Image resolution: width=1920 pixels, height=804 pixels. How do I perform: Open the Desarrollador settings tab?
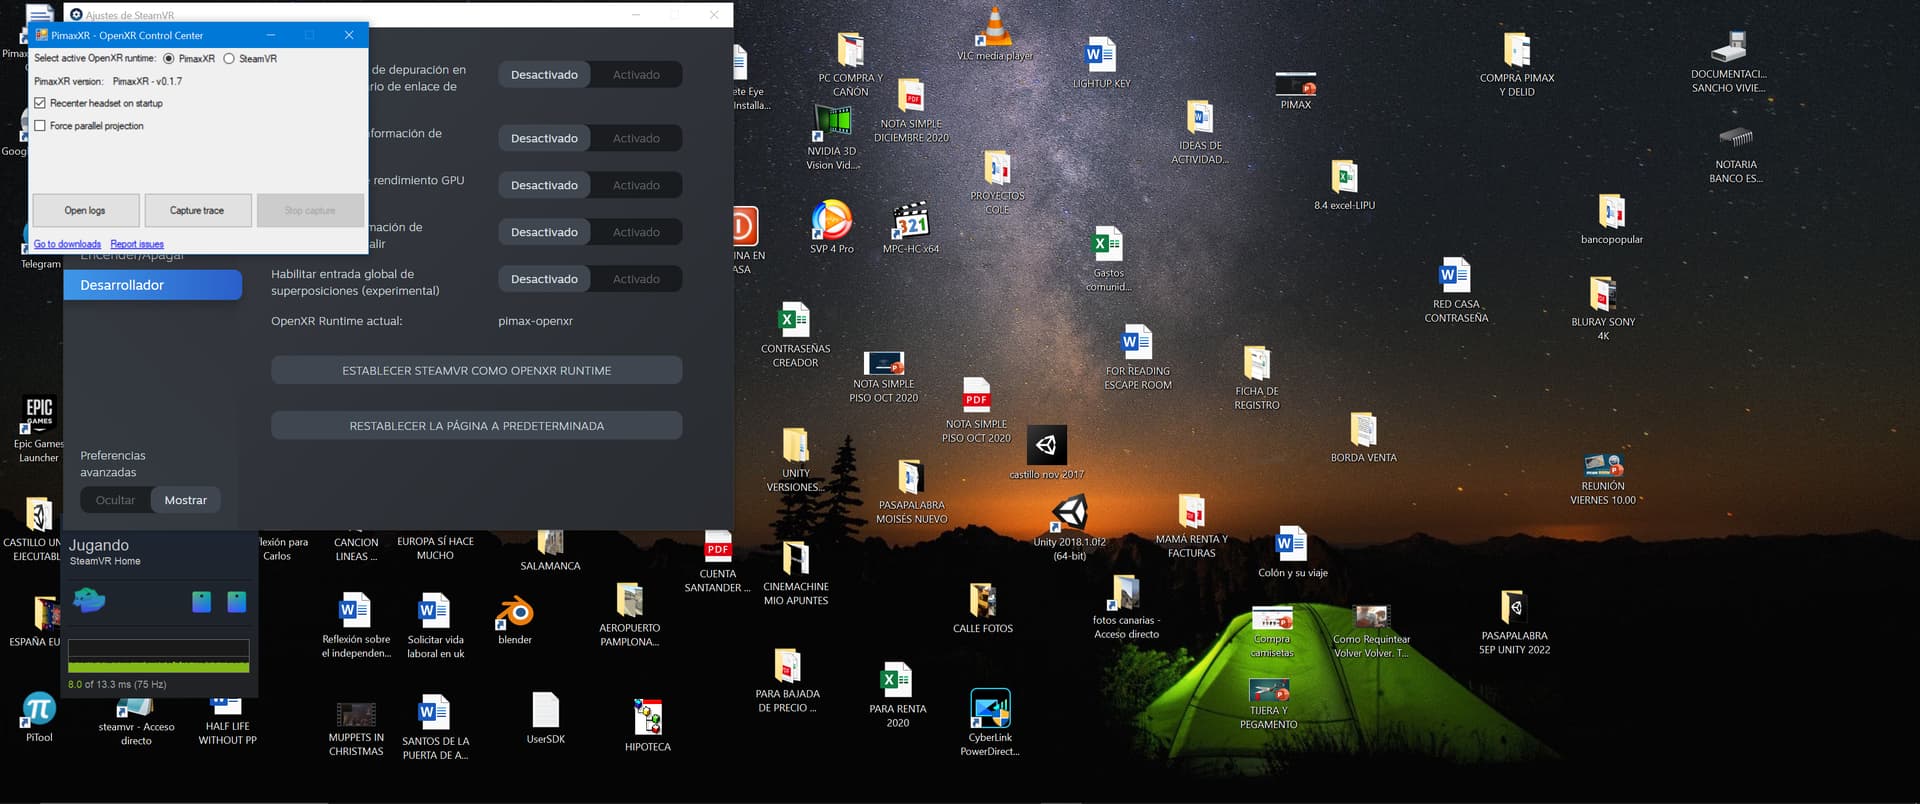(153, 285)
